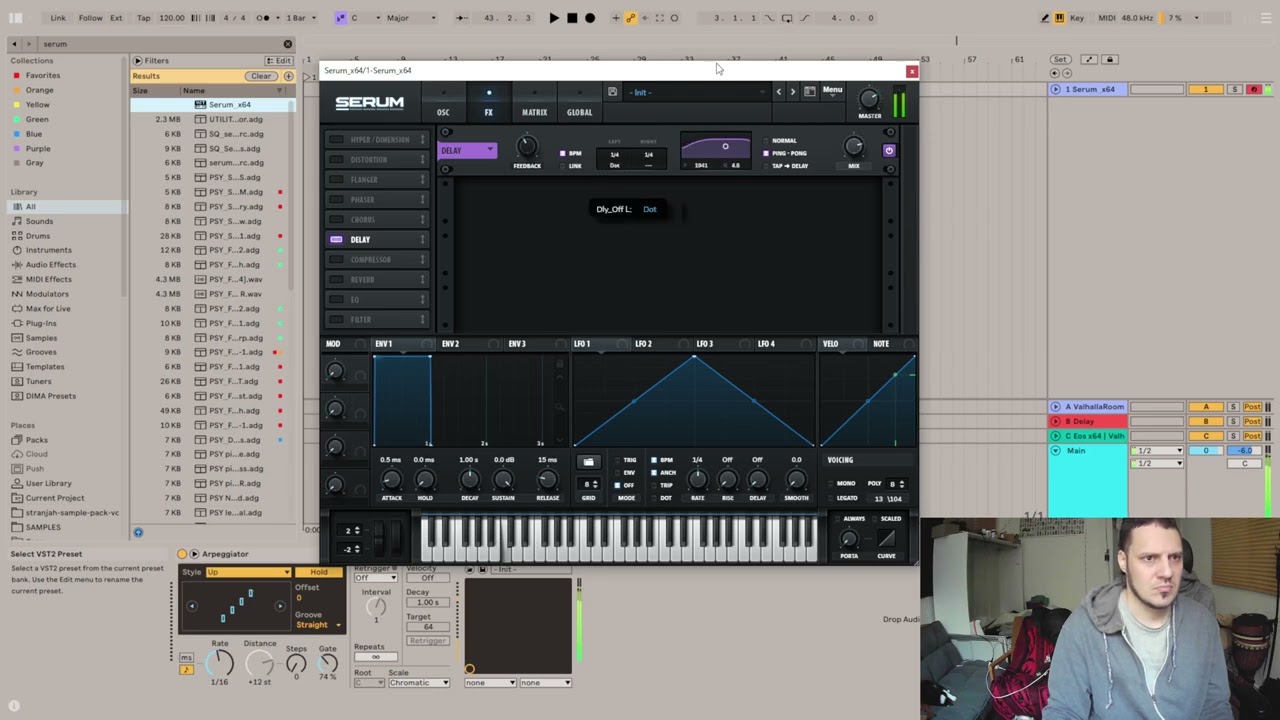The image size is (1280, 720).
Task: Click the Serum logo
Action: [x=369, y=103]
